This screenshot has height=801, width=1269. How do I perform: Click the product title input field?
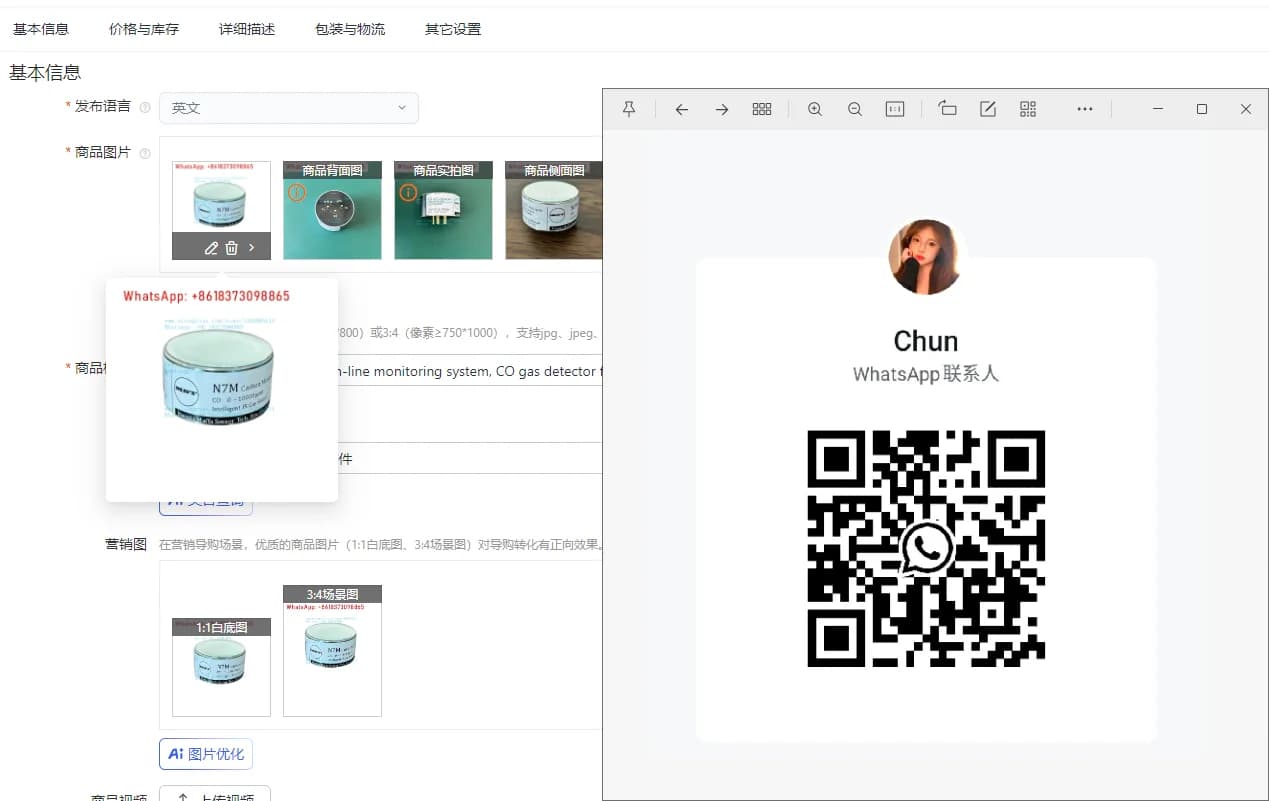470,371
